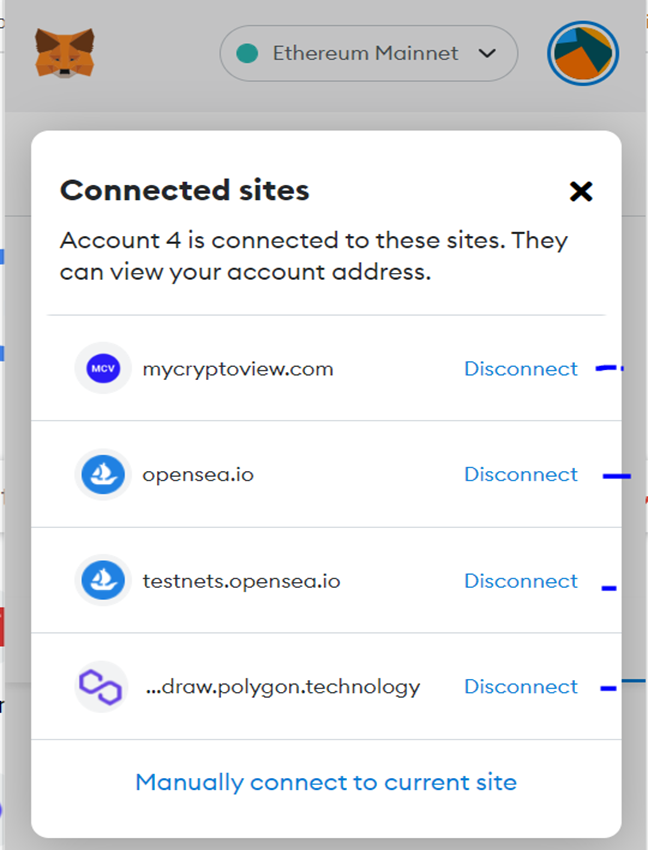Viewport: 648px width, 850px height.
Task: Expand the network selector chevron arrow
Action: (487, 53)
